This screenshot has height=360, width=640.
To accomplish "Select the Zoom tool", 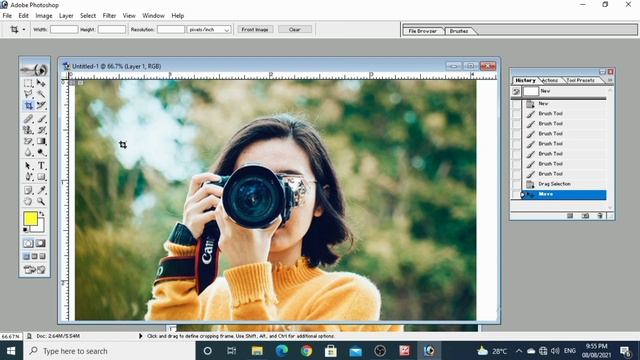I will pos(41,201).
